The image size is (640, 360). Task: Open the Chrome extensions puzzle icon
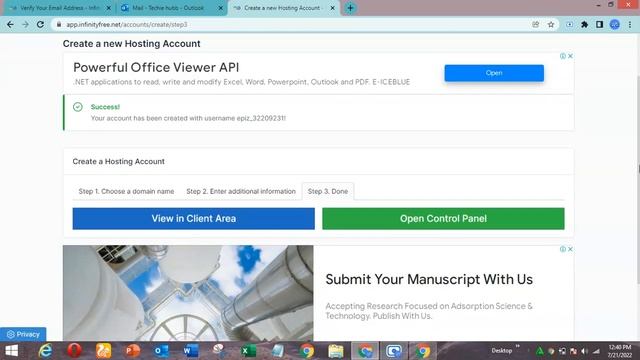click(584, 24)
